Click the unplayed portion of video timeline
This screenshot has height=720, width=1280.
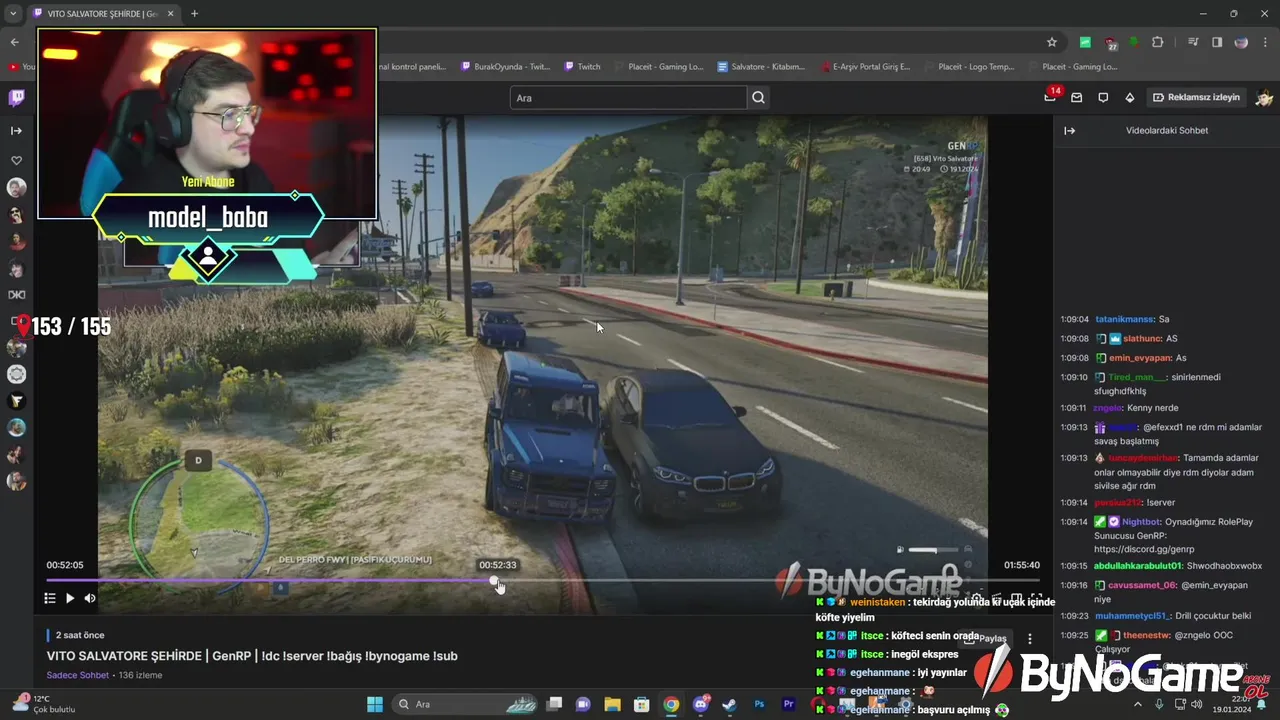point(768,580)
